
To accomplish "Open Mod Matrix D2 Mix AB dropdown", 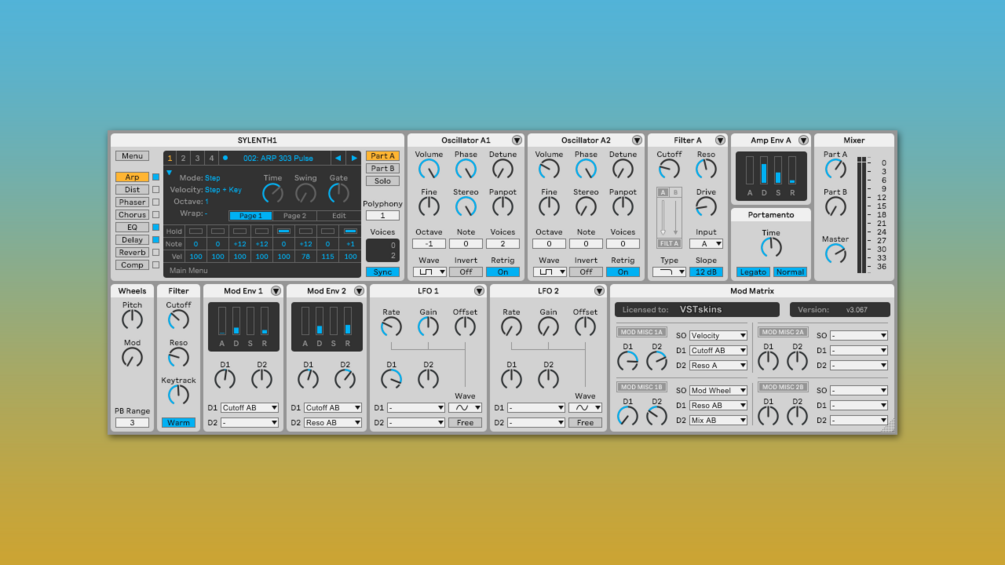I will (x=718, y=420).
